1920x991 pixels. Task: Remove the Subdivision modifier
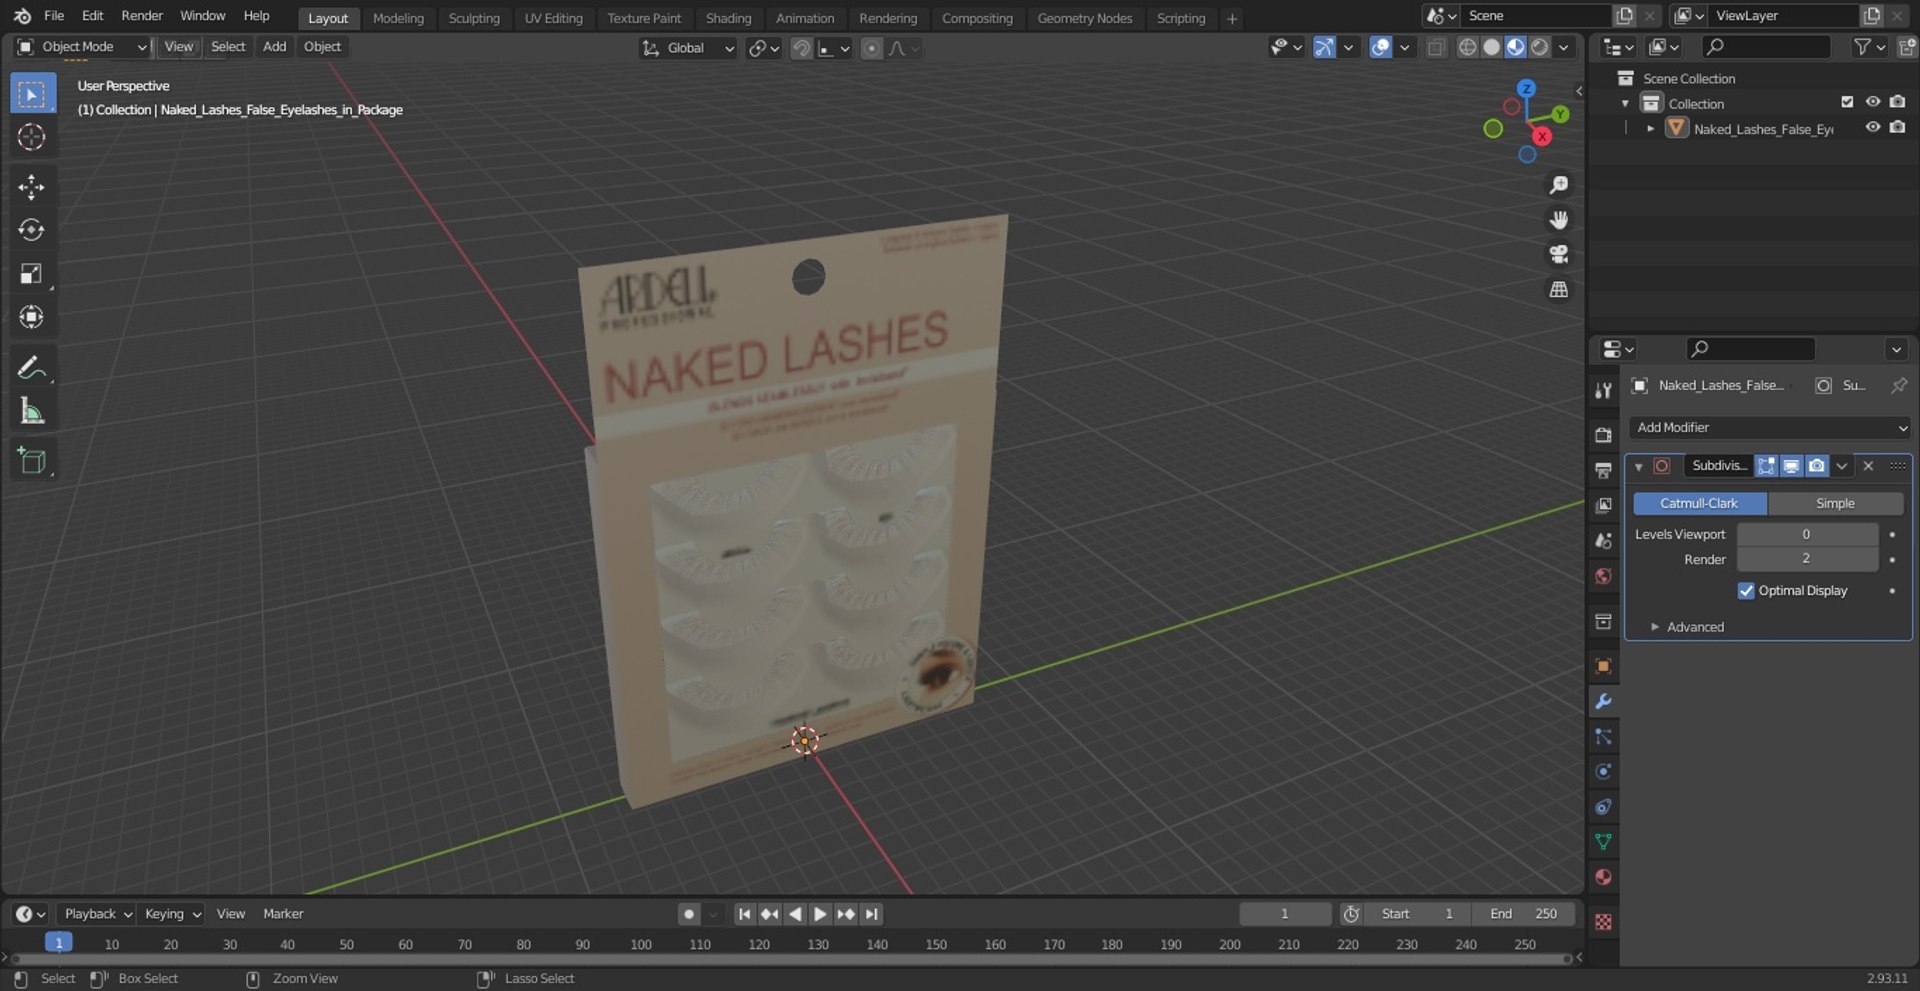click(1868, 466)
